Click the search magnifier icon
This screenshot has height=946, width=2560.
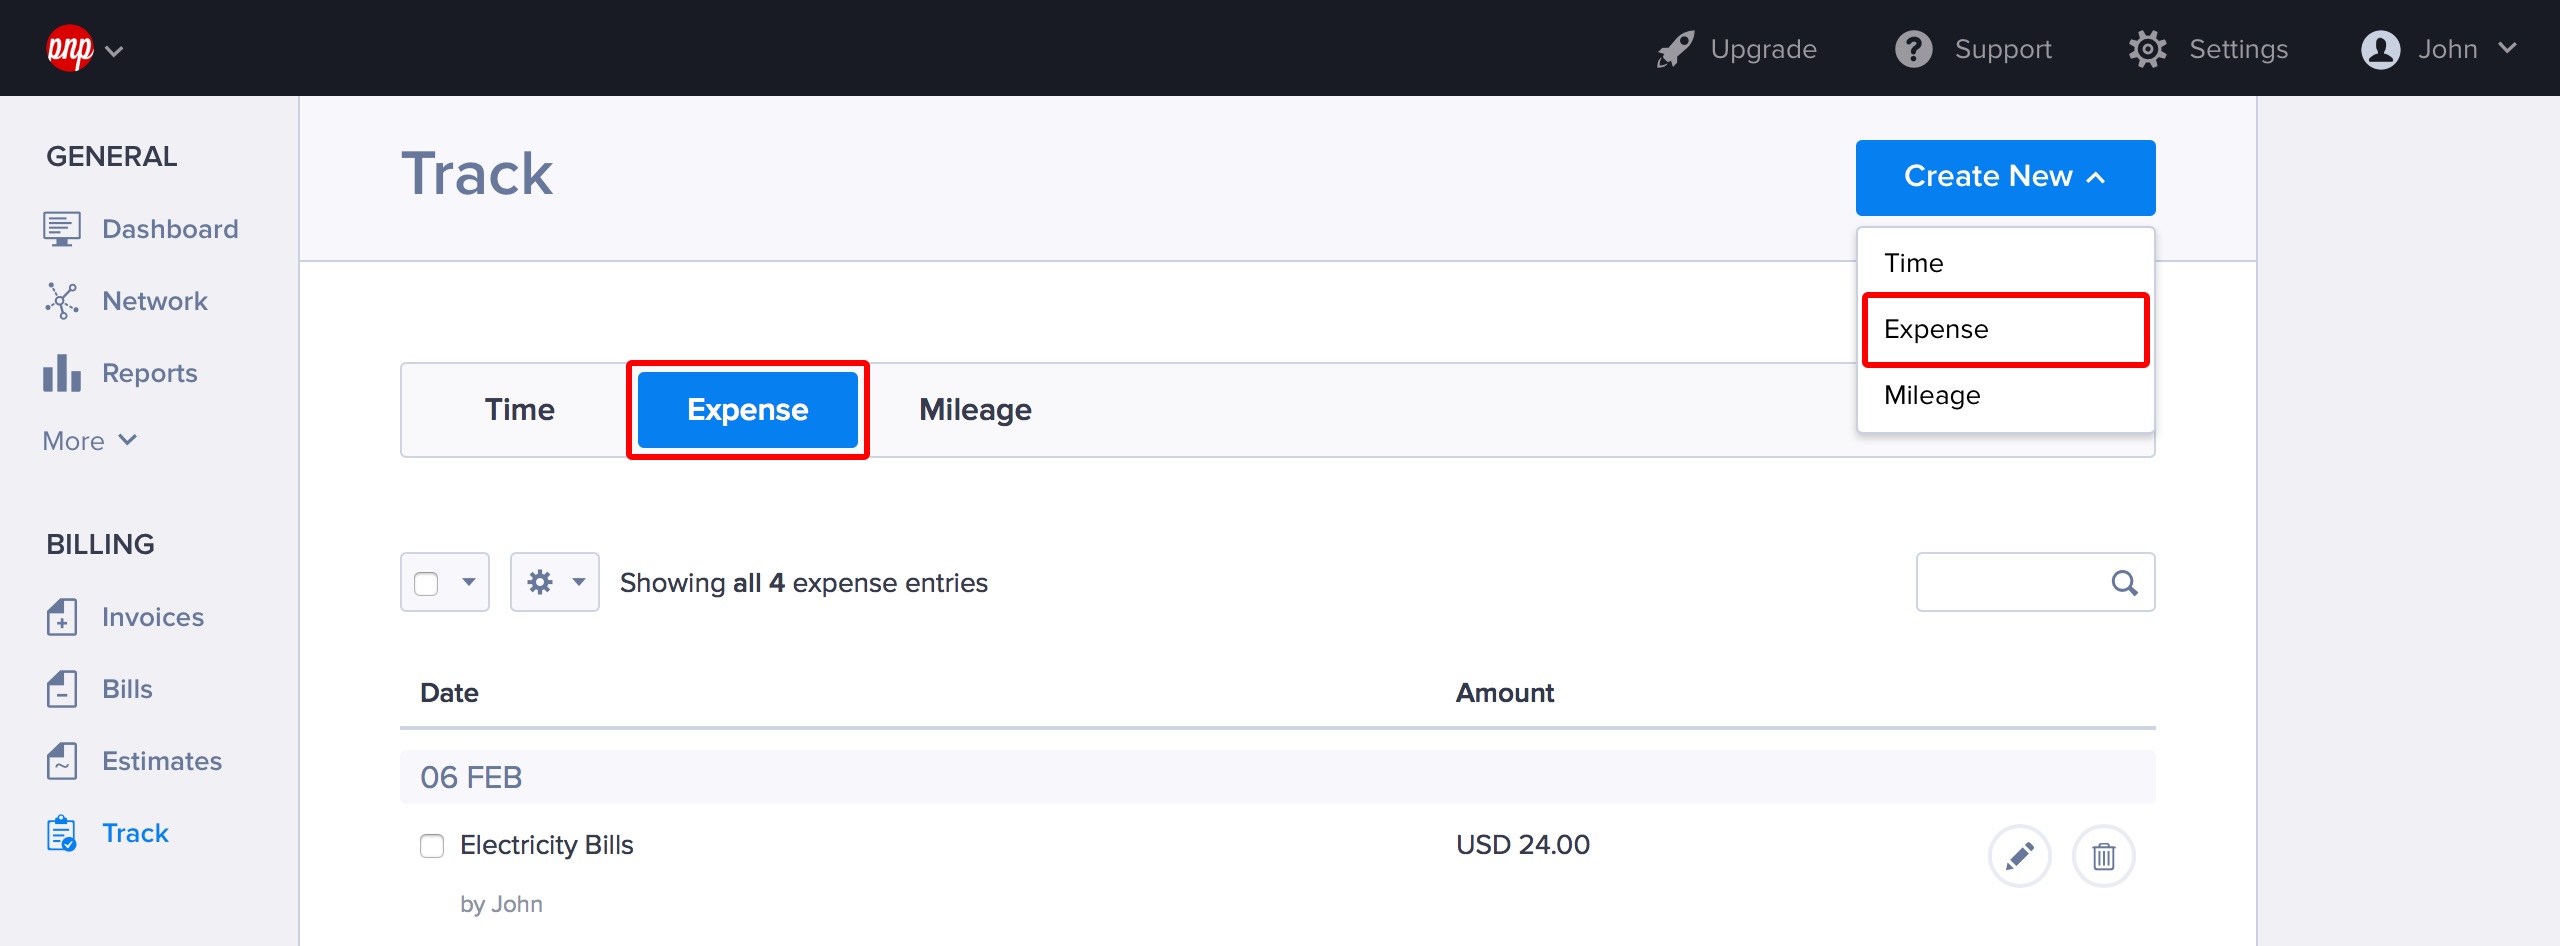pyautogui.click(x=2124, y=583)
